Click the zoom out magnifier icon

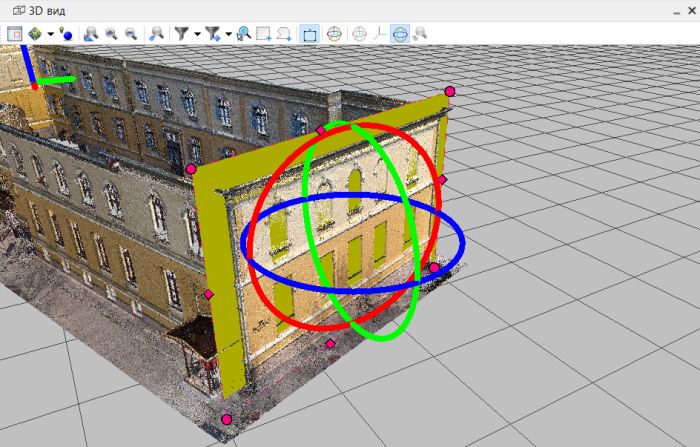tap(130, 33)
